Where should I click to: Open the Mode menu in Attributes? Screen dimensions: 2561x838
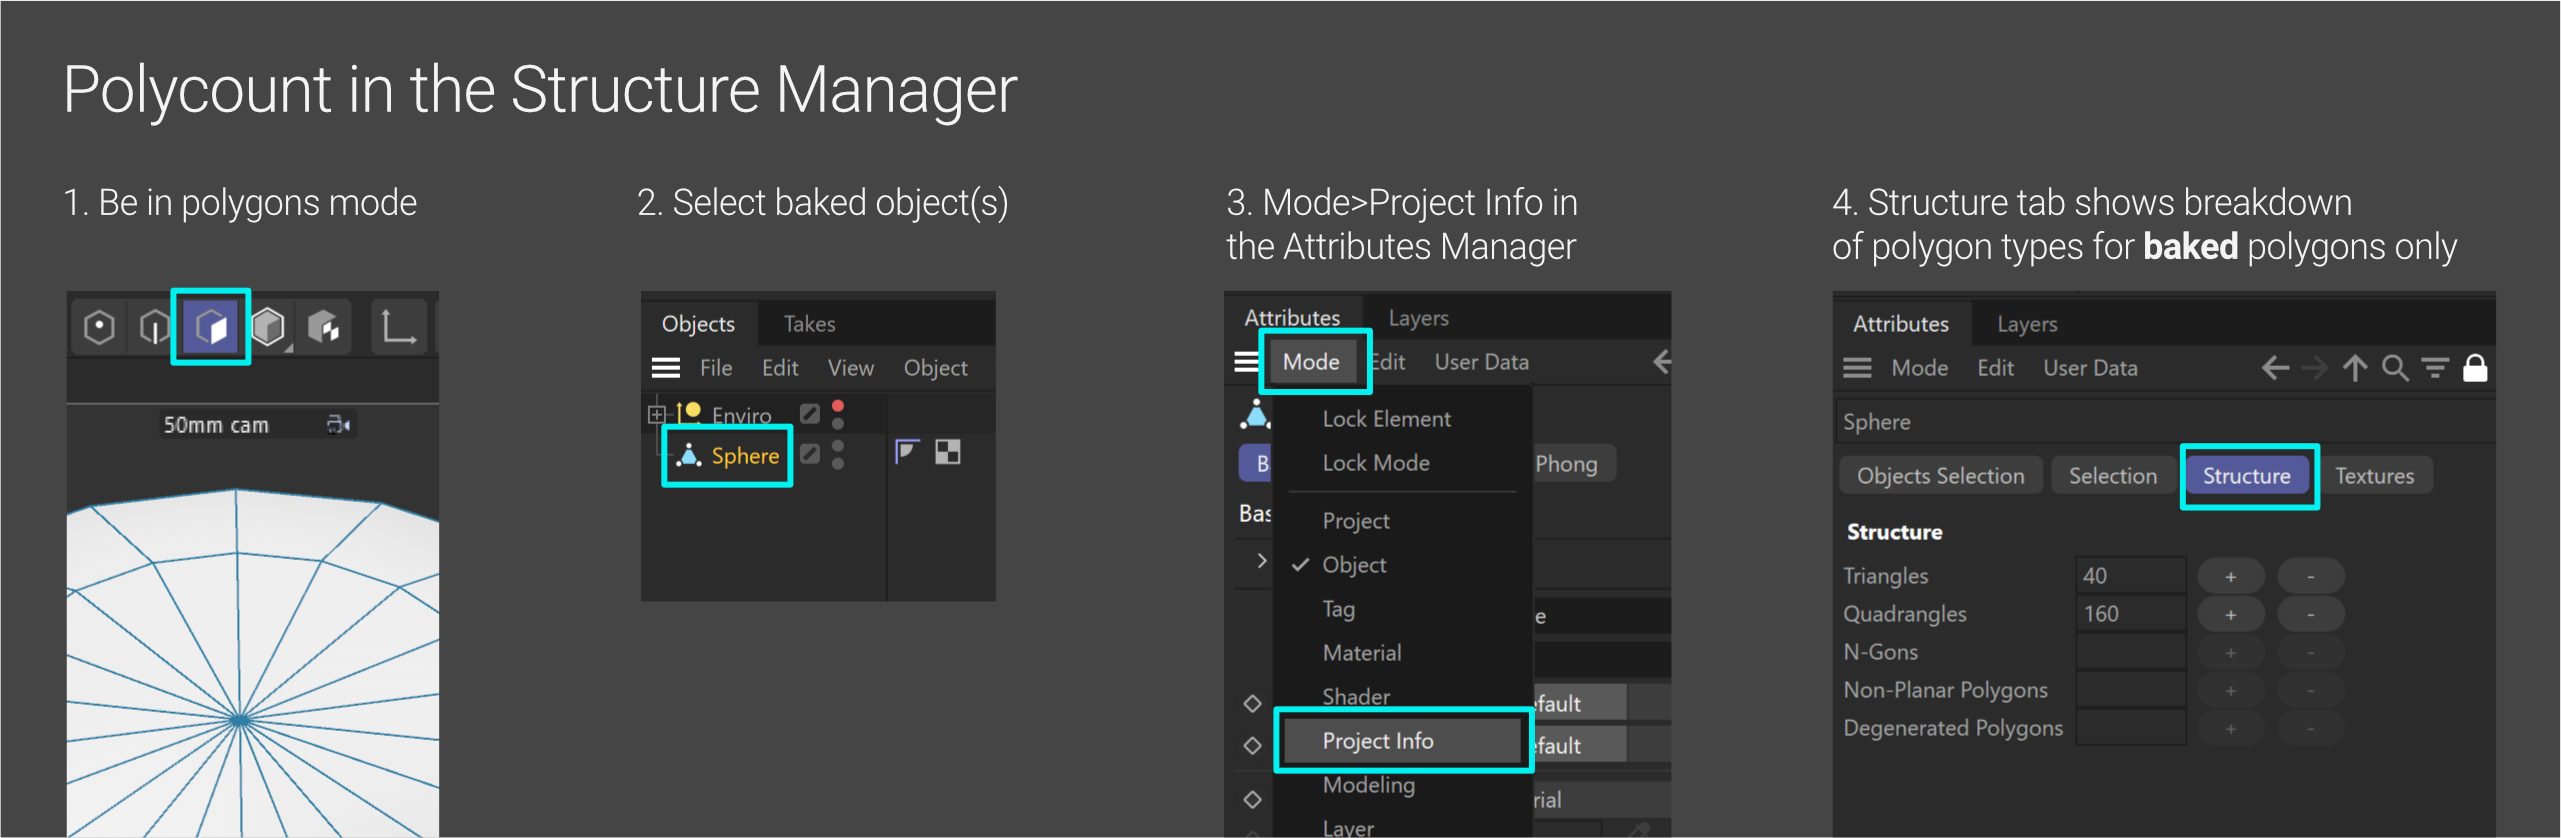(1311, 362)
